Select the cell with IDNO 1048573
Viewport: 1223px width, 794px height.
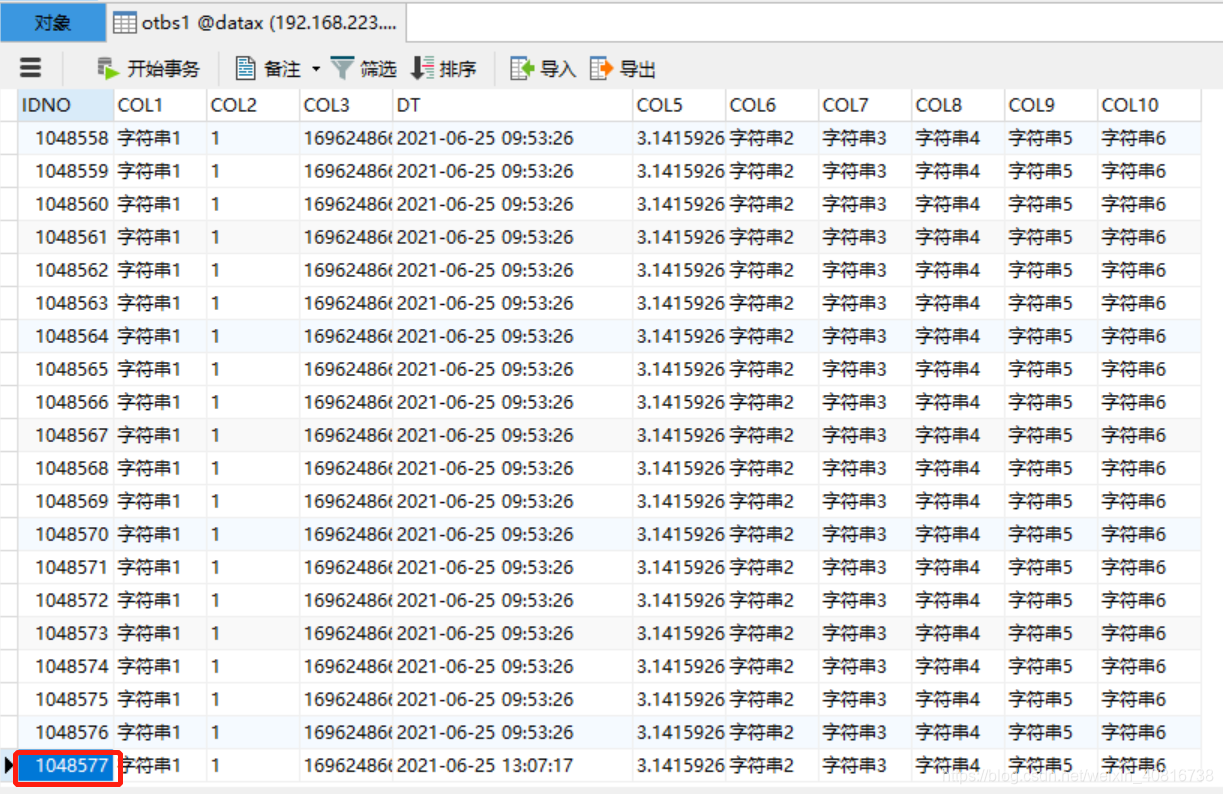66,633
